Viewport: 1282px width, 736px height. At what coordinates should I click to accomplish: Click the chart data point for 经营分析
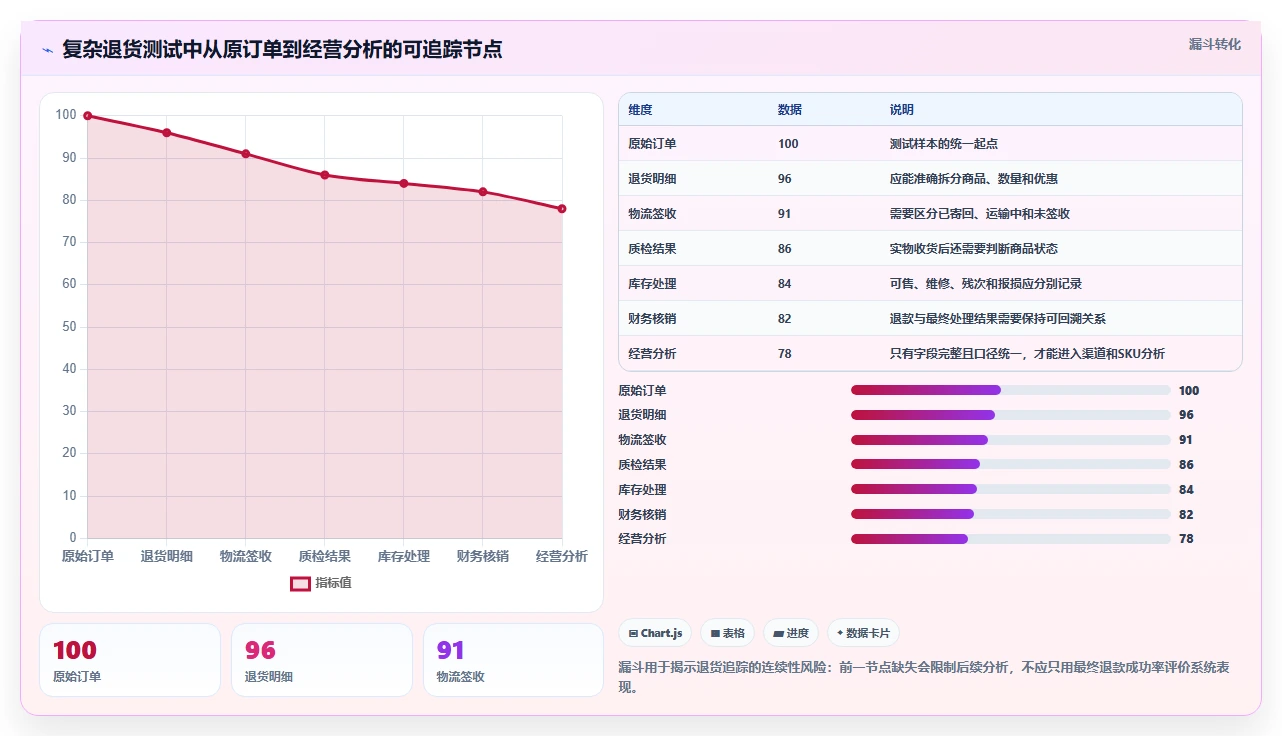[562, 209]
